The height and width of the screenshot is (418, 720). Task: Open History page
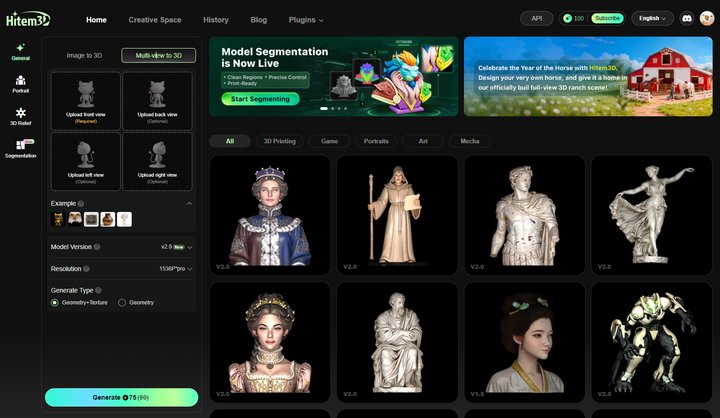coord(216,20)
